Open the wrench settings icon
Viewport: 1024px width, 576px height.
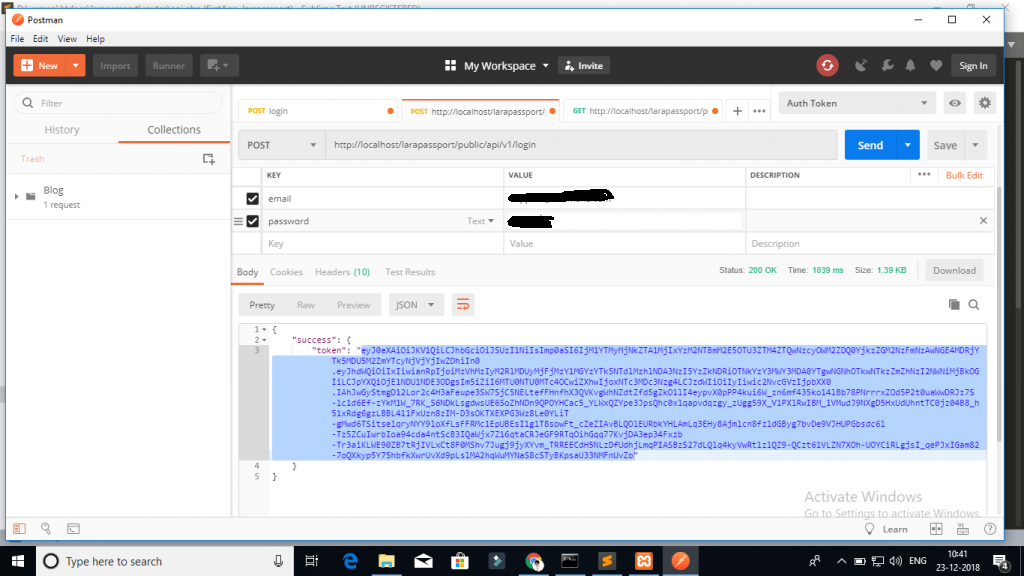point(887,65)
